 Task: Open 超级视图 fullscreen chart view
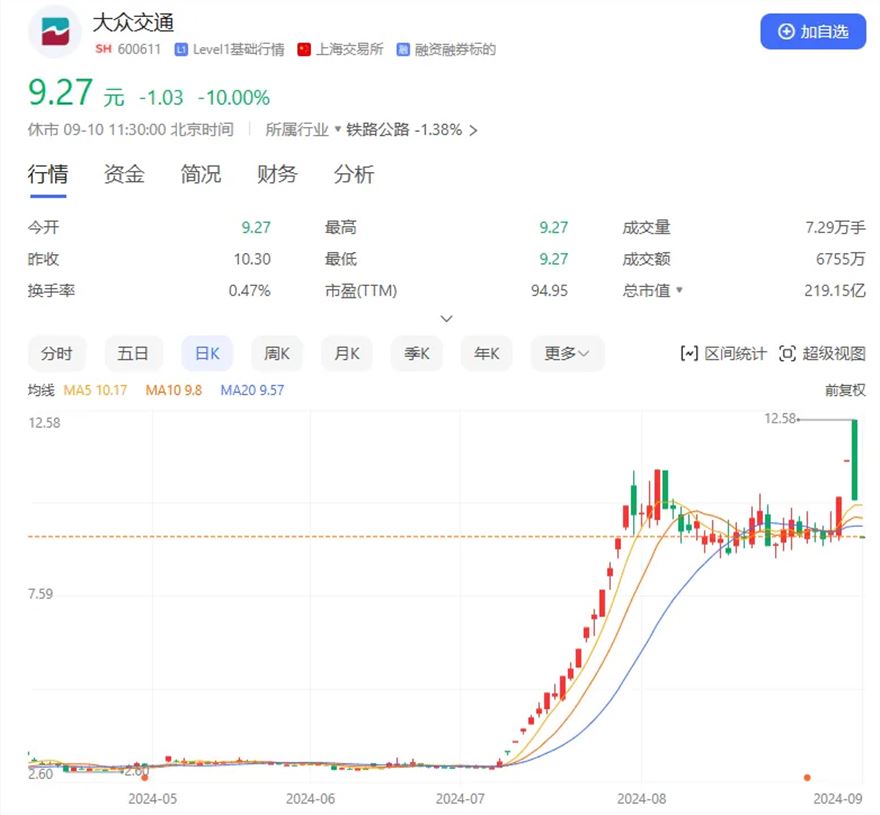click(821, 353)
